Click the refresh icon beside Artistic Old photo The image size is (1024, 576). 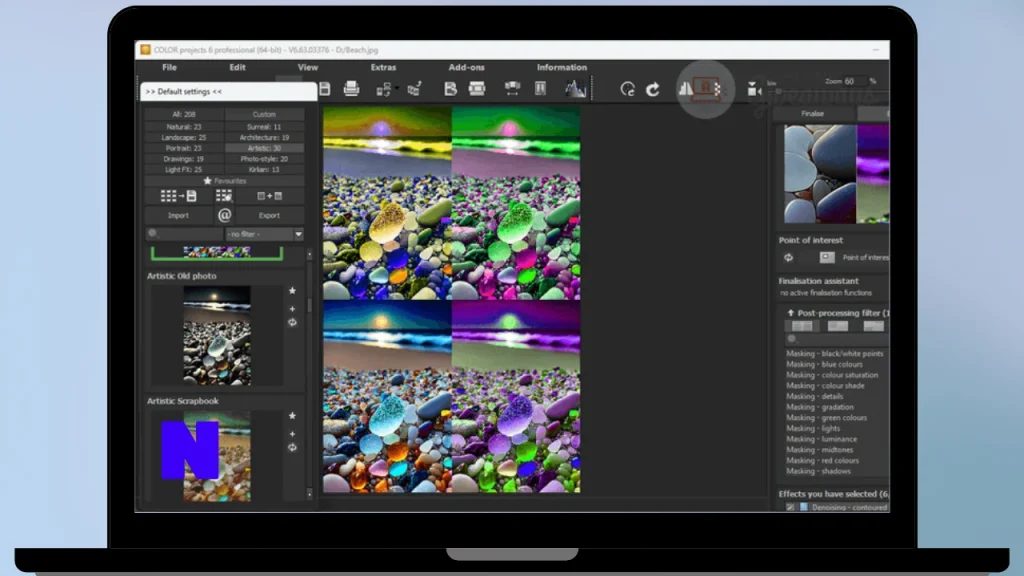tap(293, 323)
